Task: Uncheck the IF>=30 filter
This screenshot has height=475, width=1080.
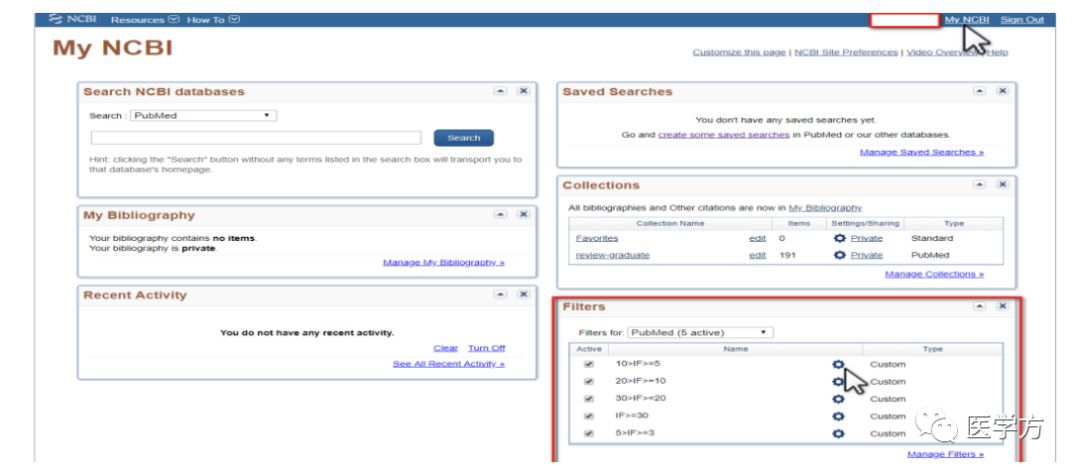Action: [x=589, y=416]
